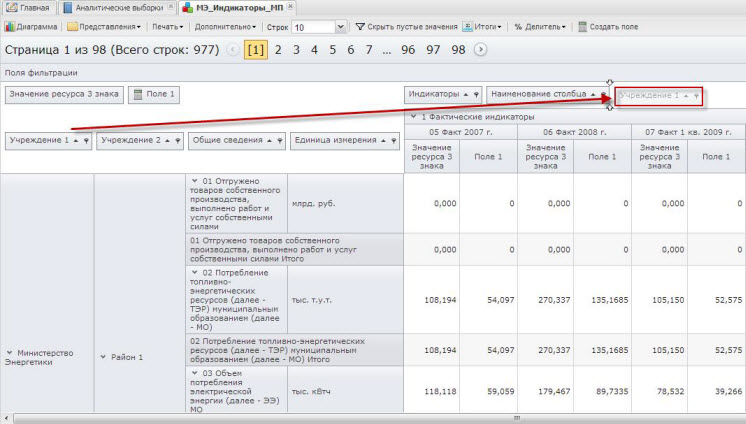Click the scrollbar left arrow
The height and width of the screenshot is (424, 746).
[x=6, y=419]
